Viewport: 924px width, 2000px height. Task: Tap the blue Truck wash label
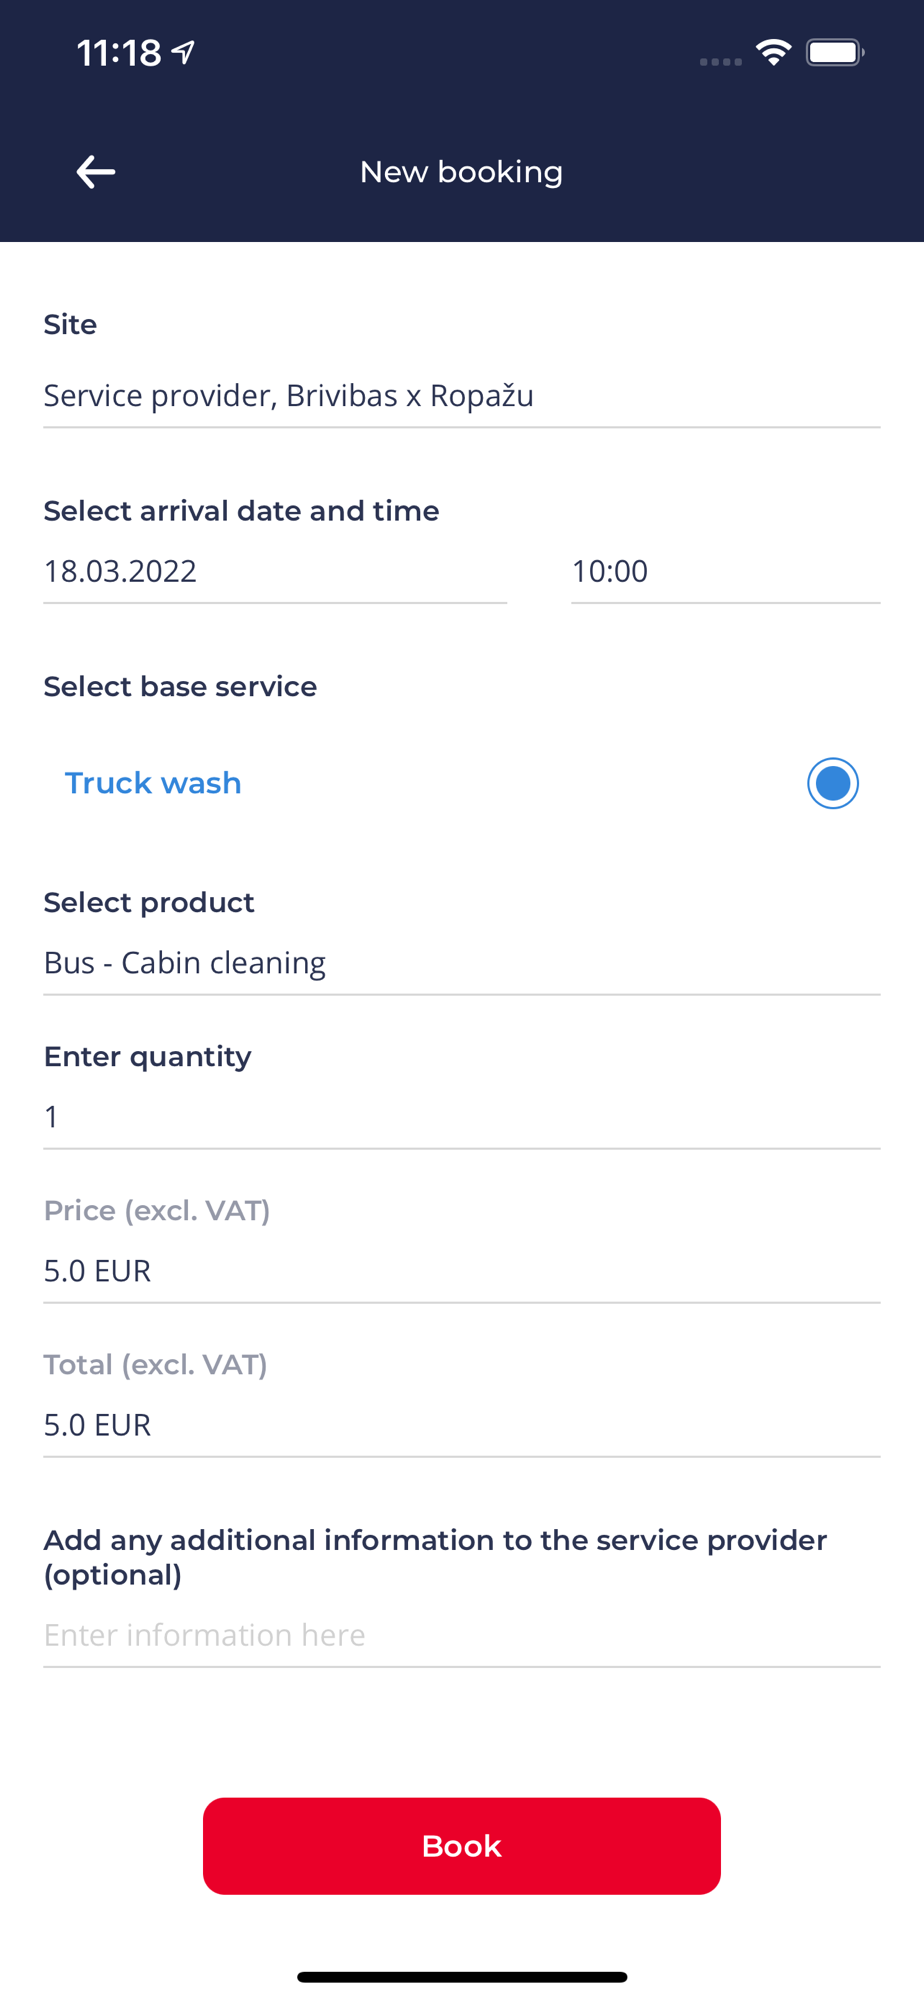pos(153,783)
